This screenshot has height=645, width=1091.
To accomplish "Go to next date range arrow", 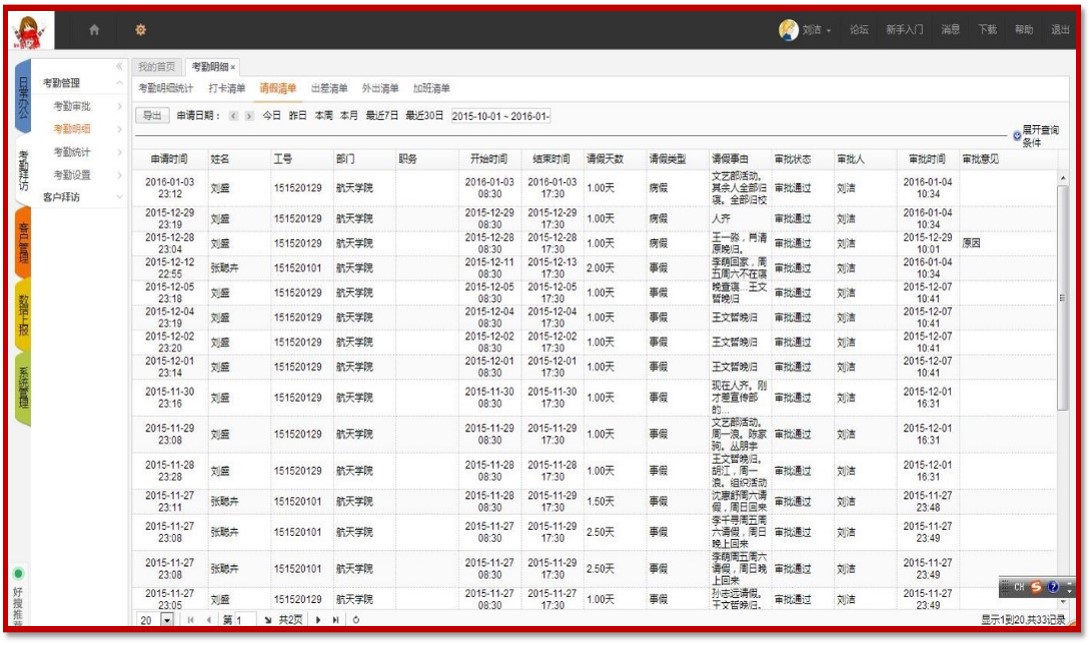I will (x=249, y=116).
